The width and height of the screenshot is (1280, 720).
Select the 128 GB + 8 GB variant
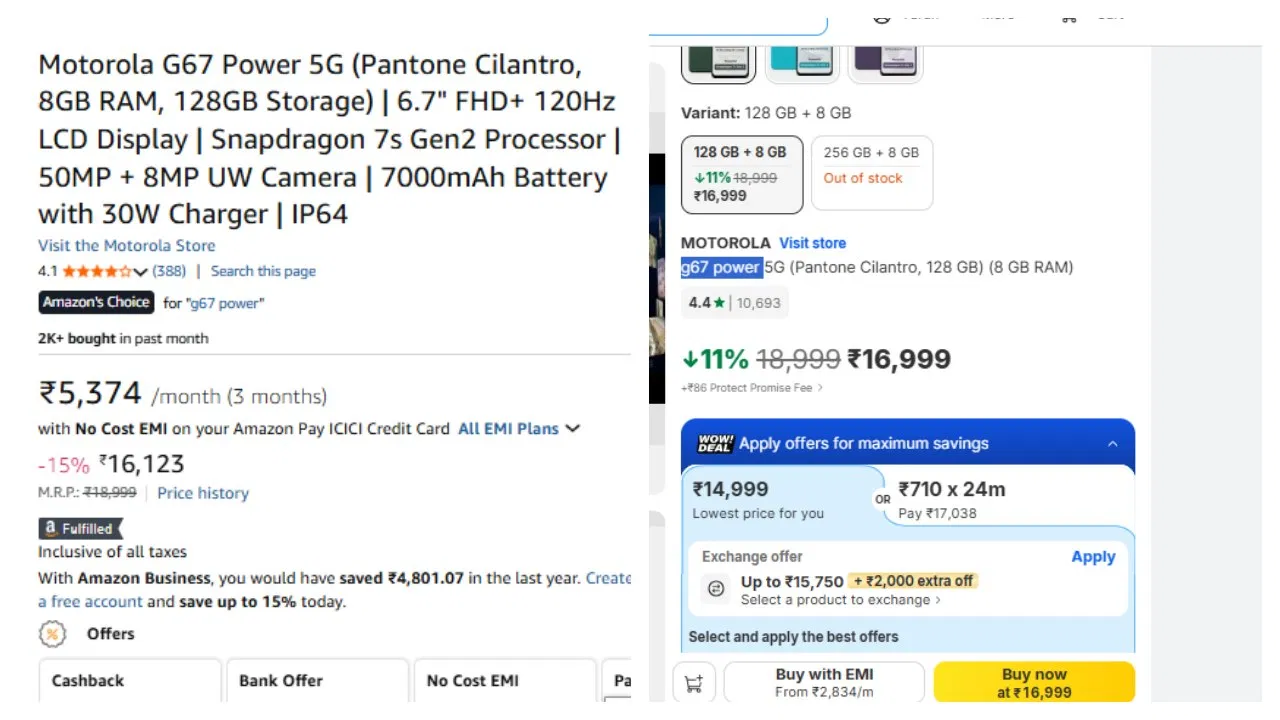(742, 174)
